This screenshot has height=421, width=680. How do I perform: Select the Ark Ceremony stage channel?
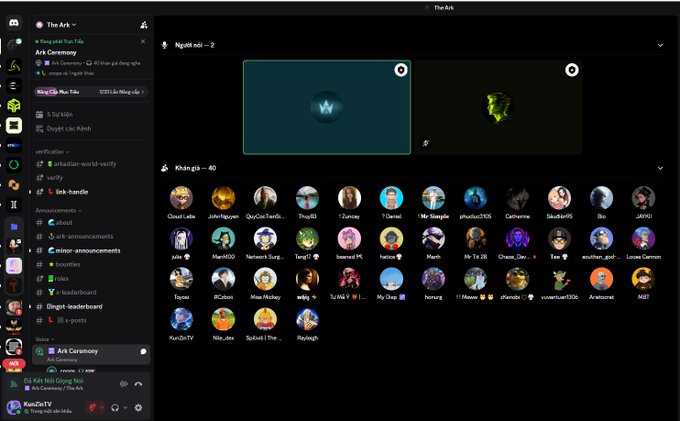(90, 354)
